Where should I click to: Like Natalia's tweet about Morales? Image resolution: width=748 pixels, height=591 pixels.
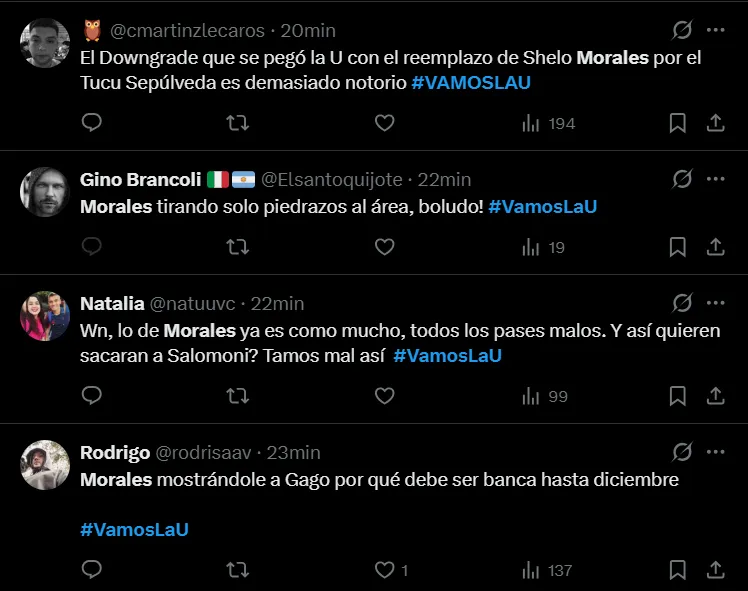384,396
